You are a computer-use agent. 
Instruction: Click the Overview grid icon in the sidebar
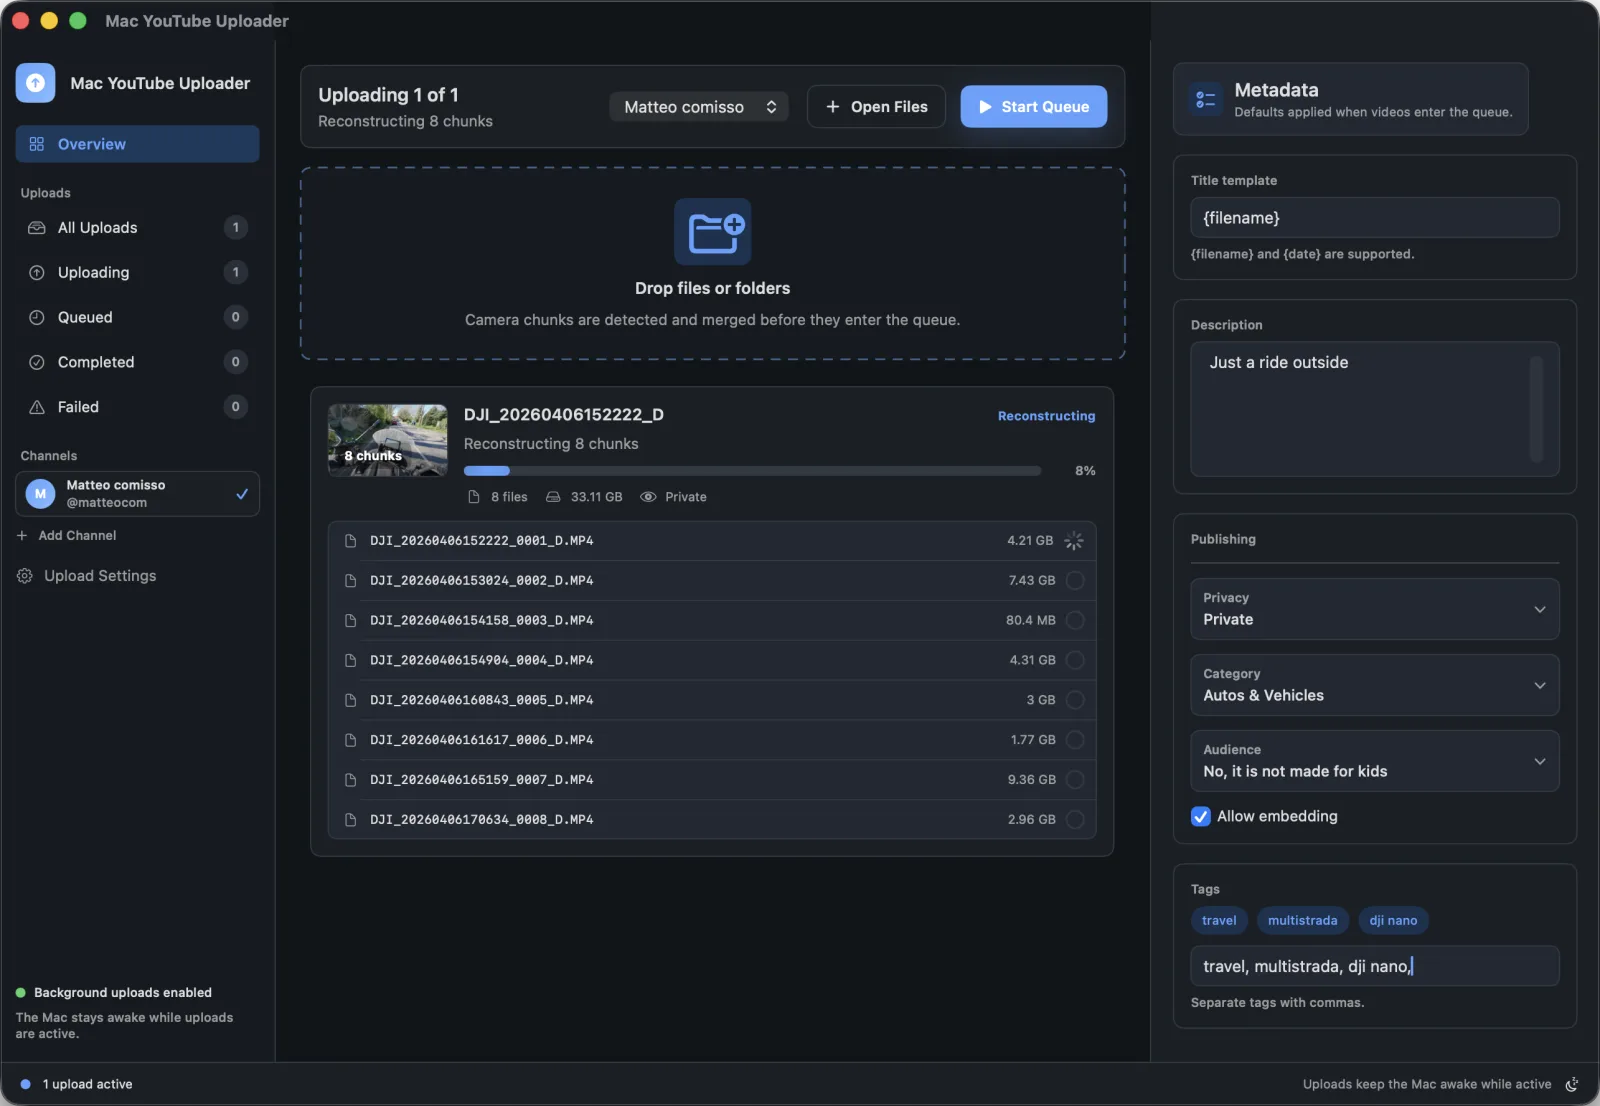(37, 144)
